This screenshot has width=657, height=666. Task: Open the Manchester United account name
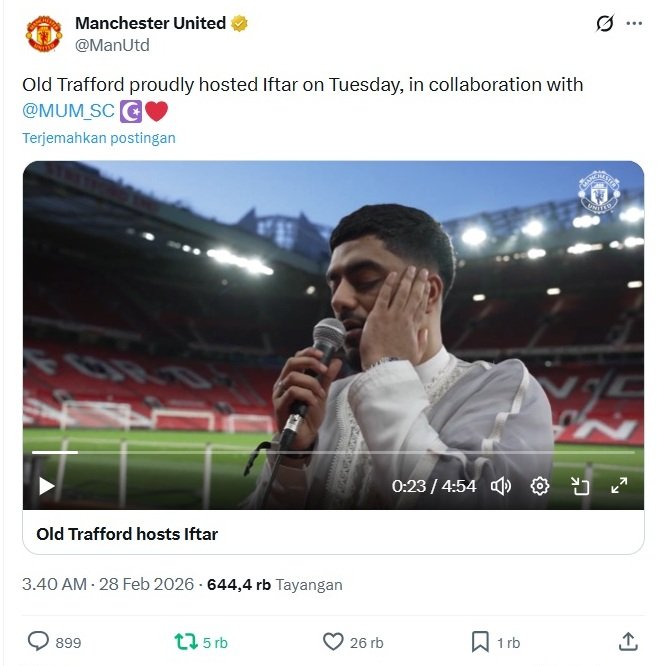tap(150, 23)
